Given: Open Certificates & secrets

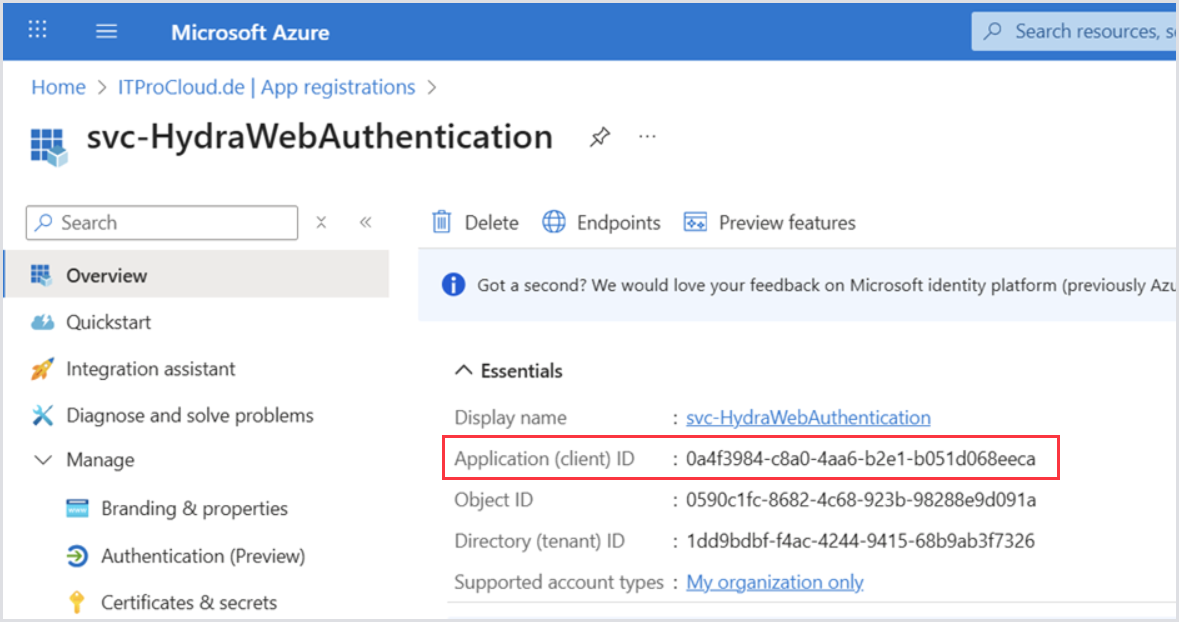Looking at the screenshot, I should click(x=188, y=602).
